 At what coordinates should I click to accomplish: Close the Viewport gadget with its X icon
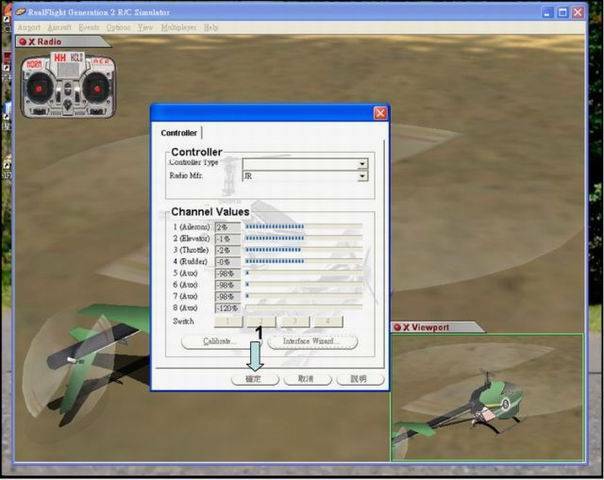[x=406, y=327]
